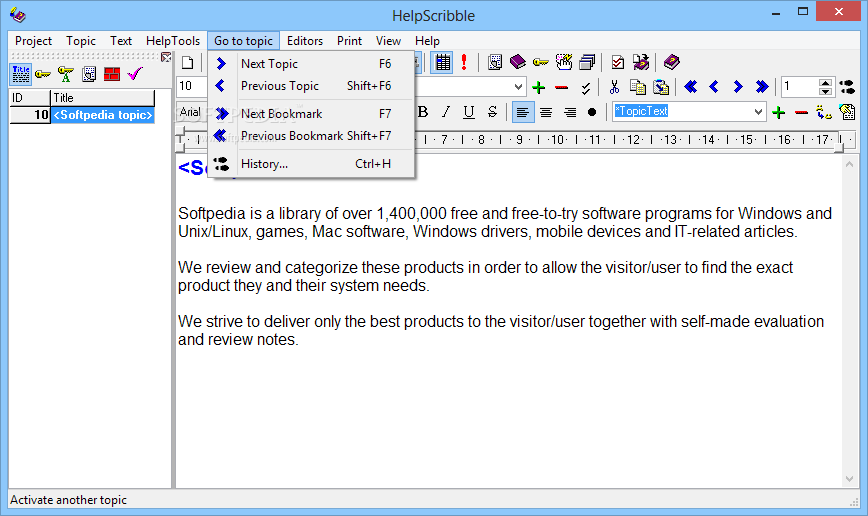Open the Help menu

[x=427, y=41]
